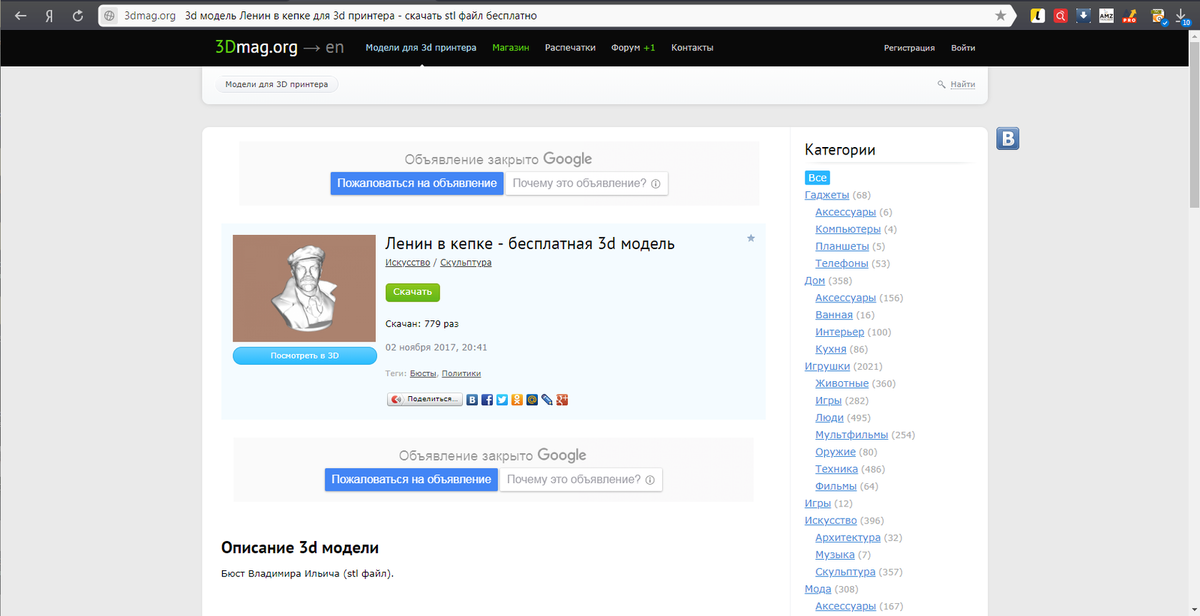Screen dimensions: 1200x616
Task: Open the PRO arrow extension icon
Action: click(x=1128, y=16)
